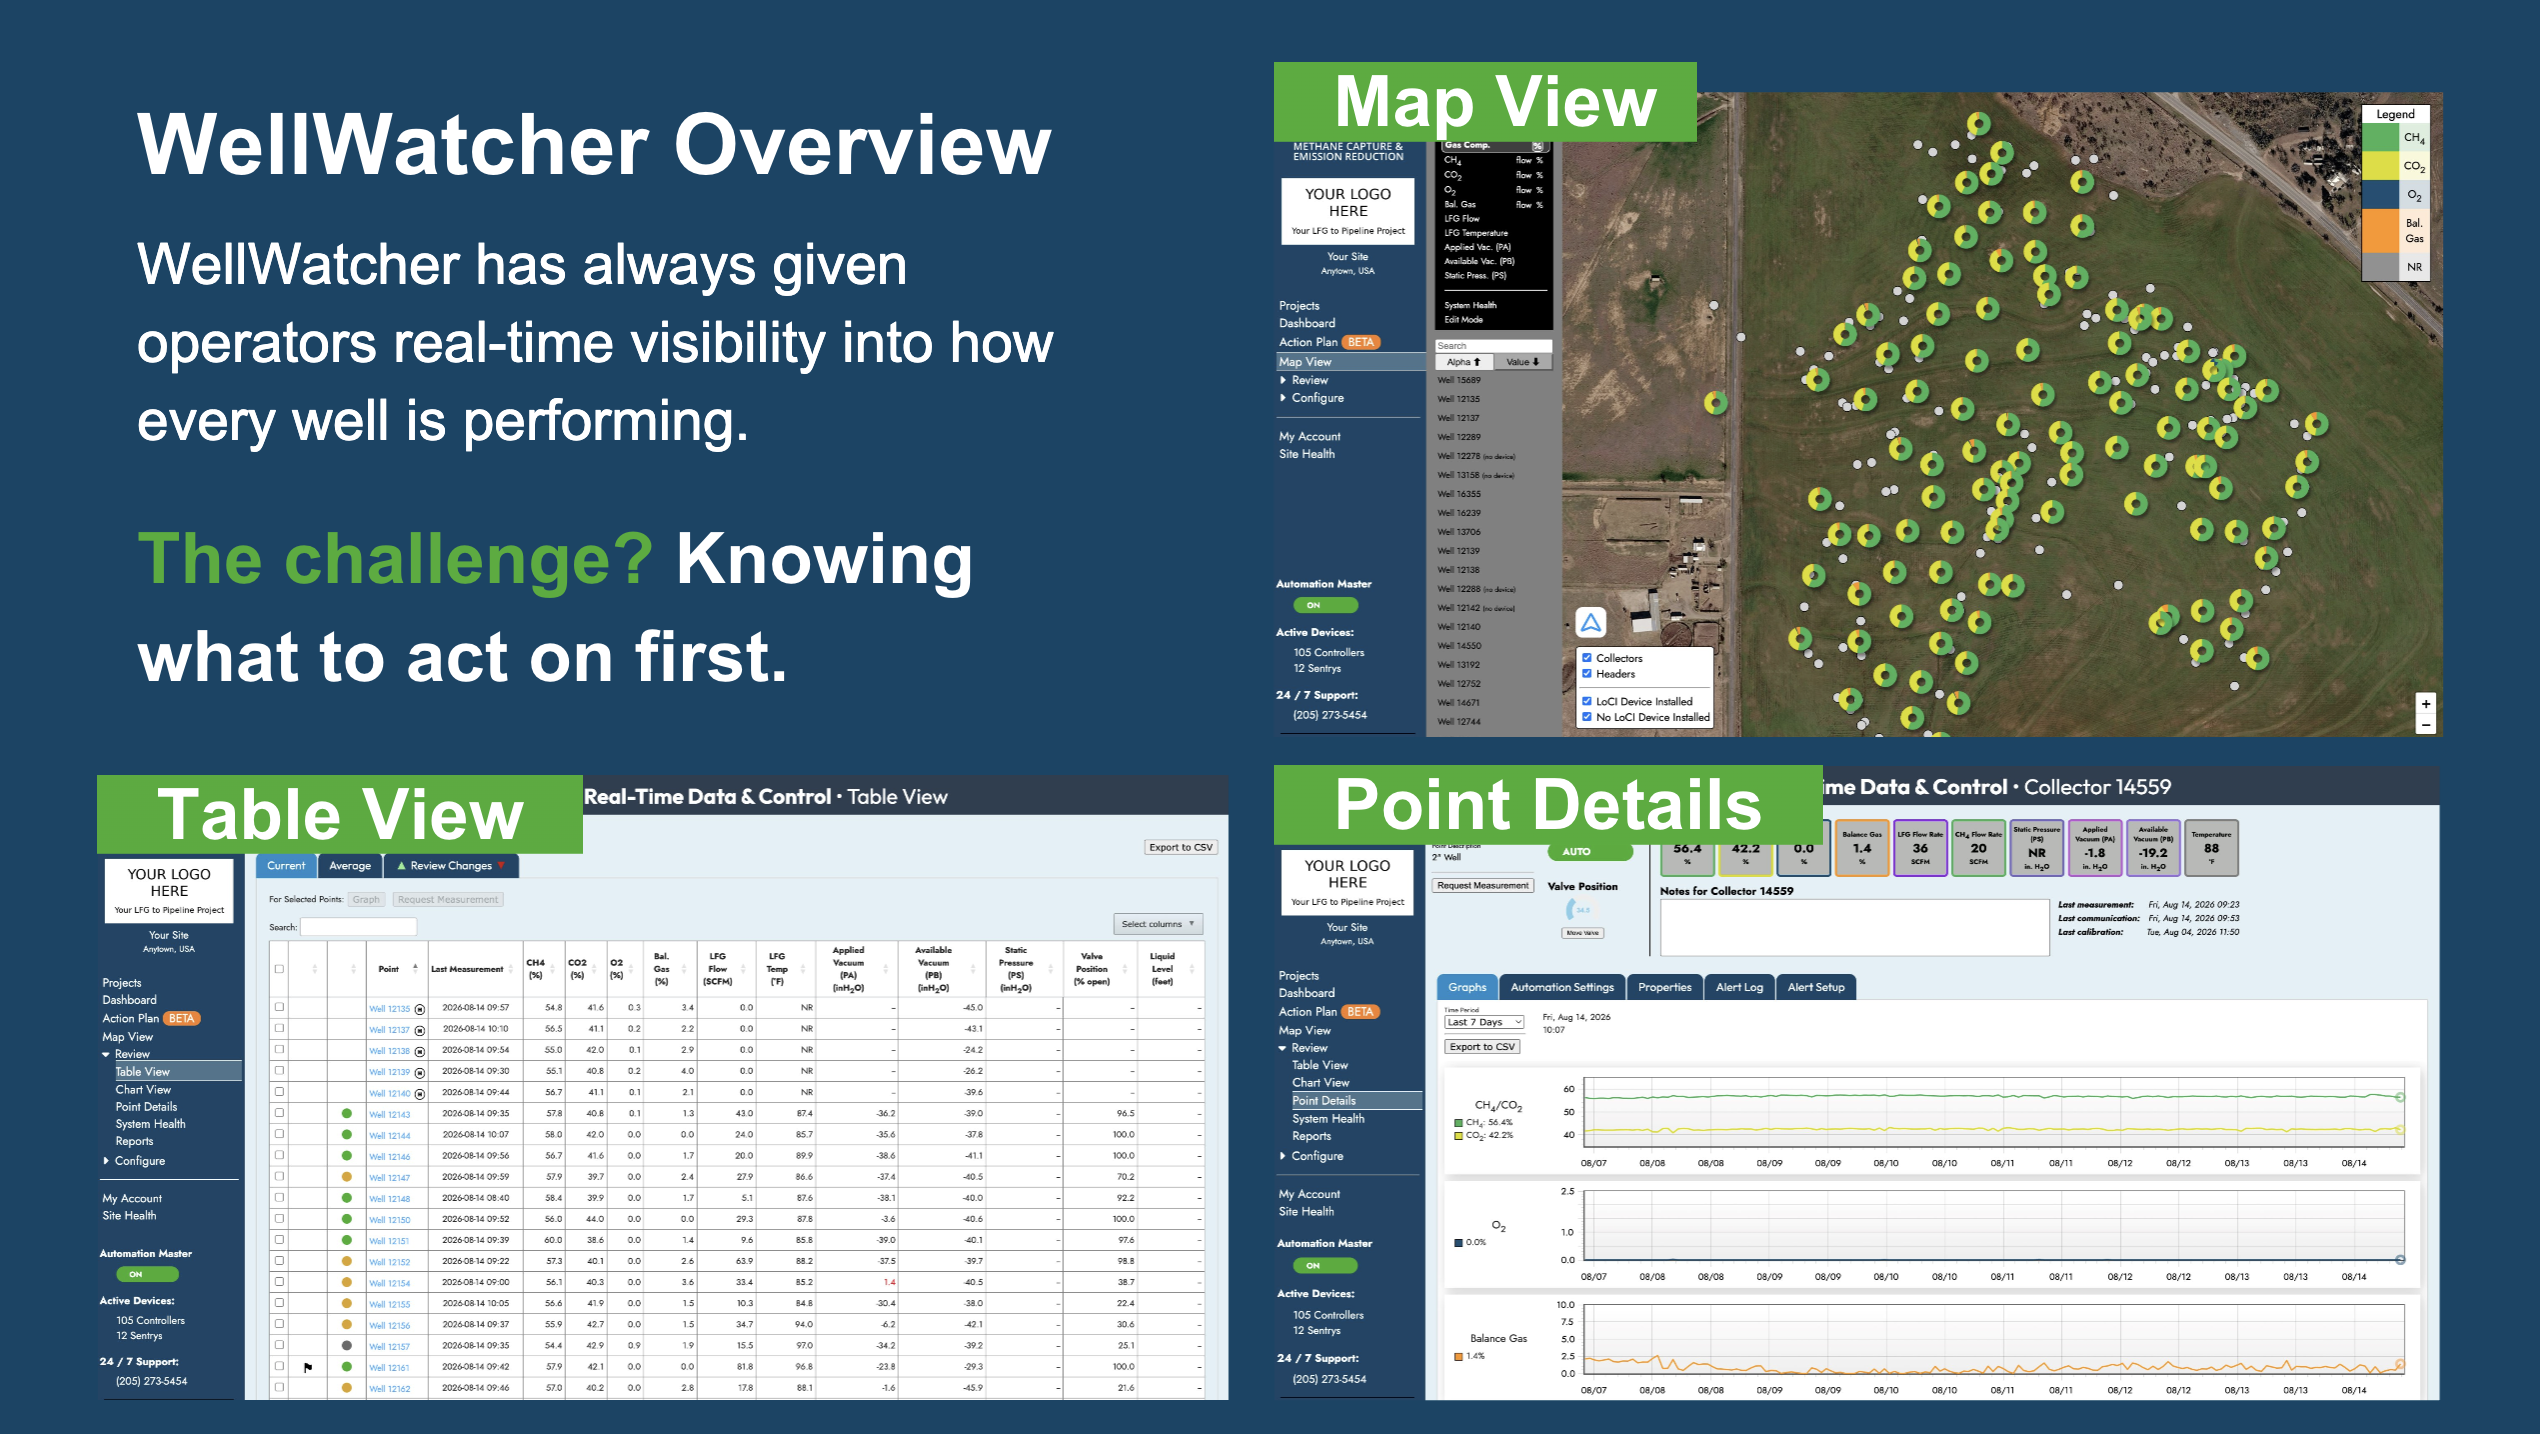Click the BETA badge in Map View sidebar
Image resolution: width=2540 pixels, height=1434 pixels.
1360,342
